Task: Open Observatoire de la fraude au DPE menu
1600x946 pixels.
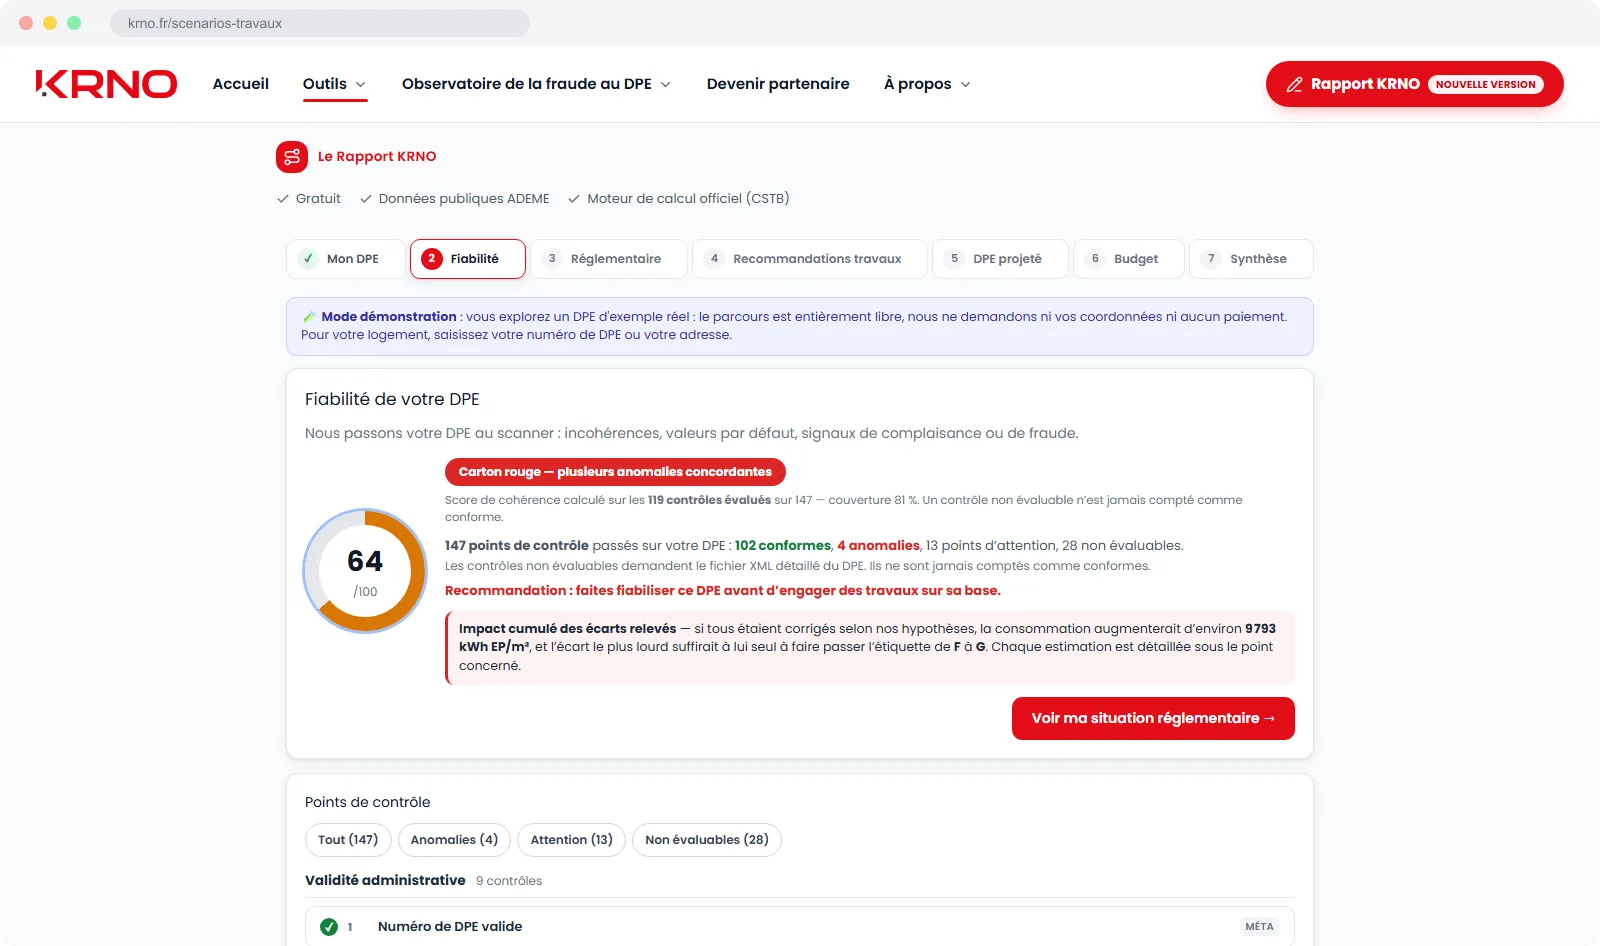Action: click(536, 84)
